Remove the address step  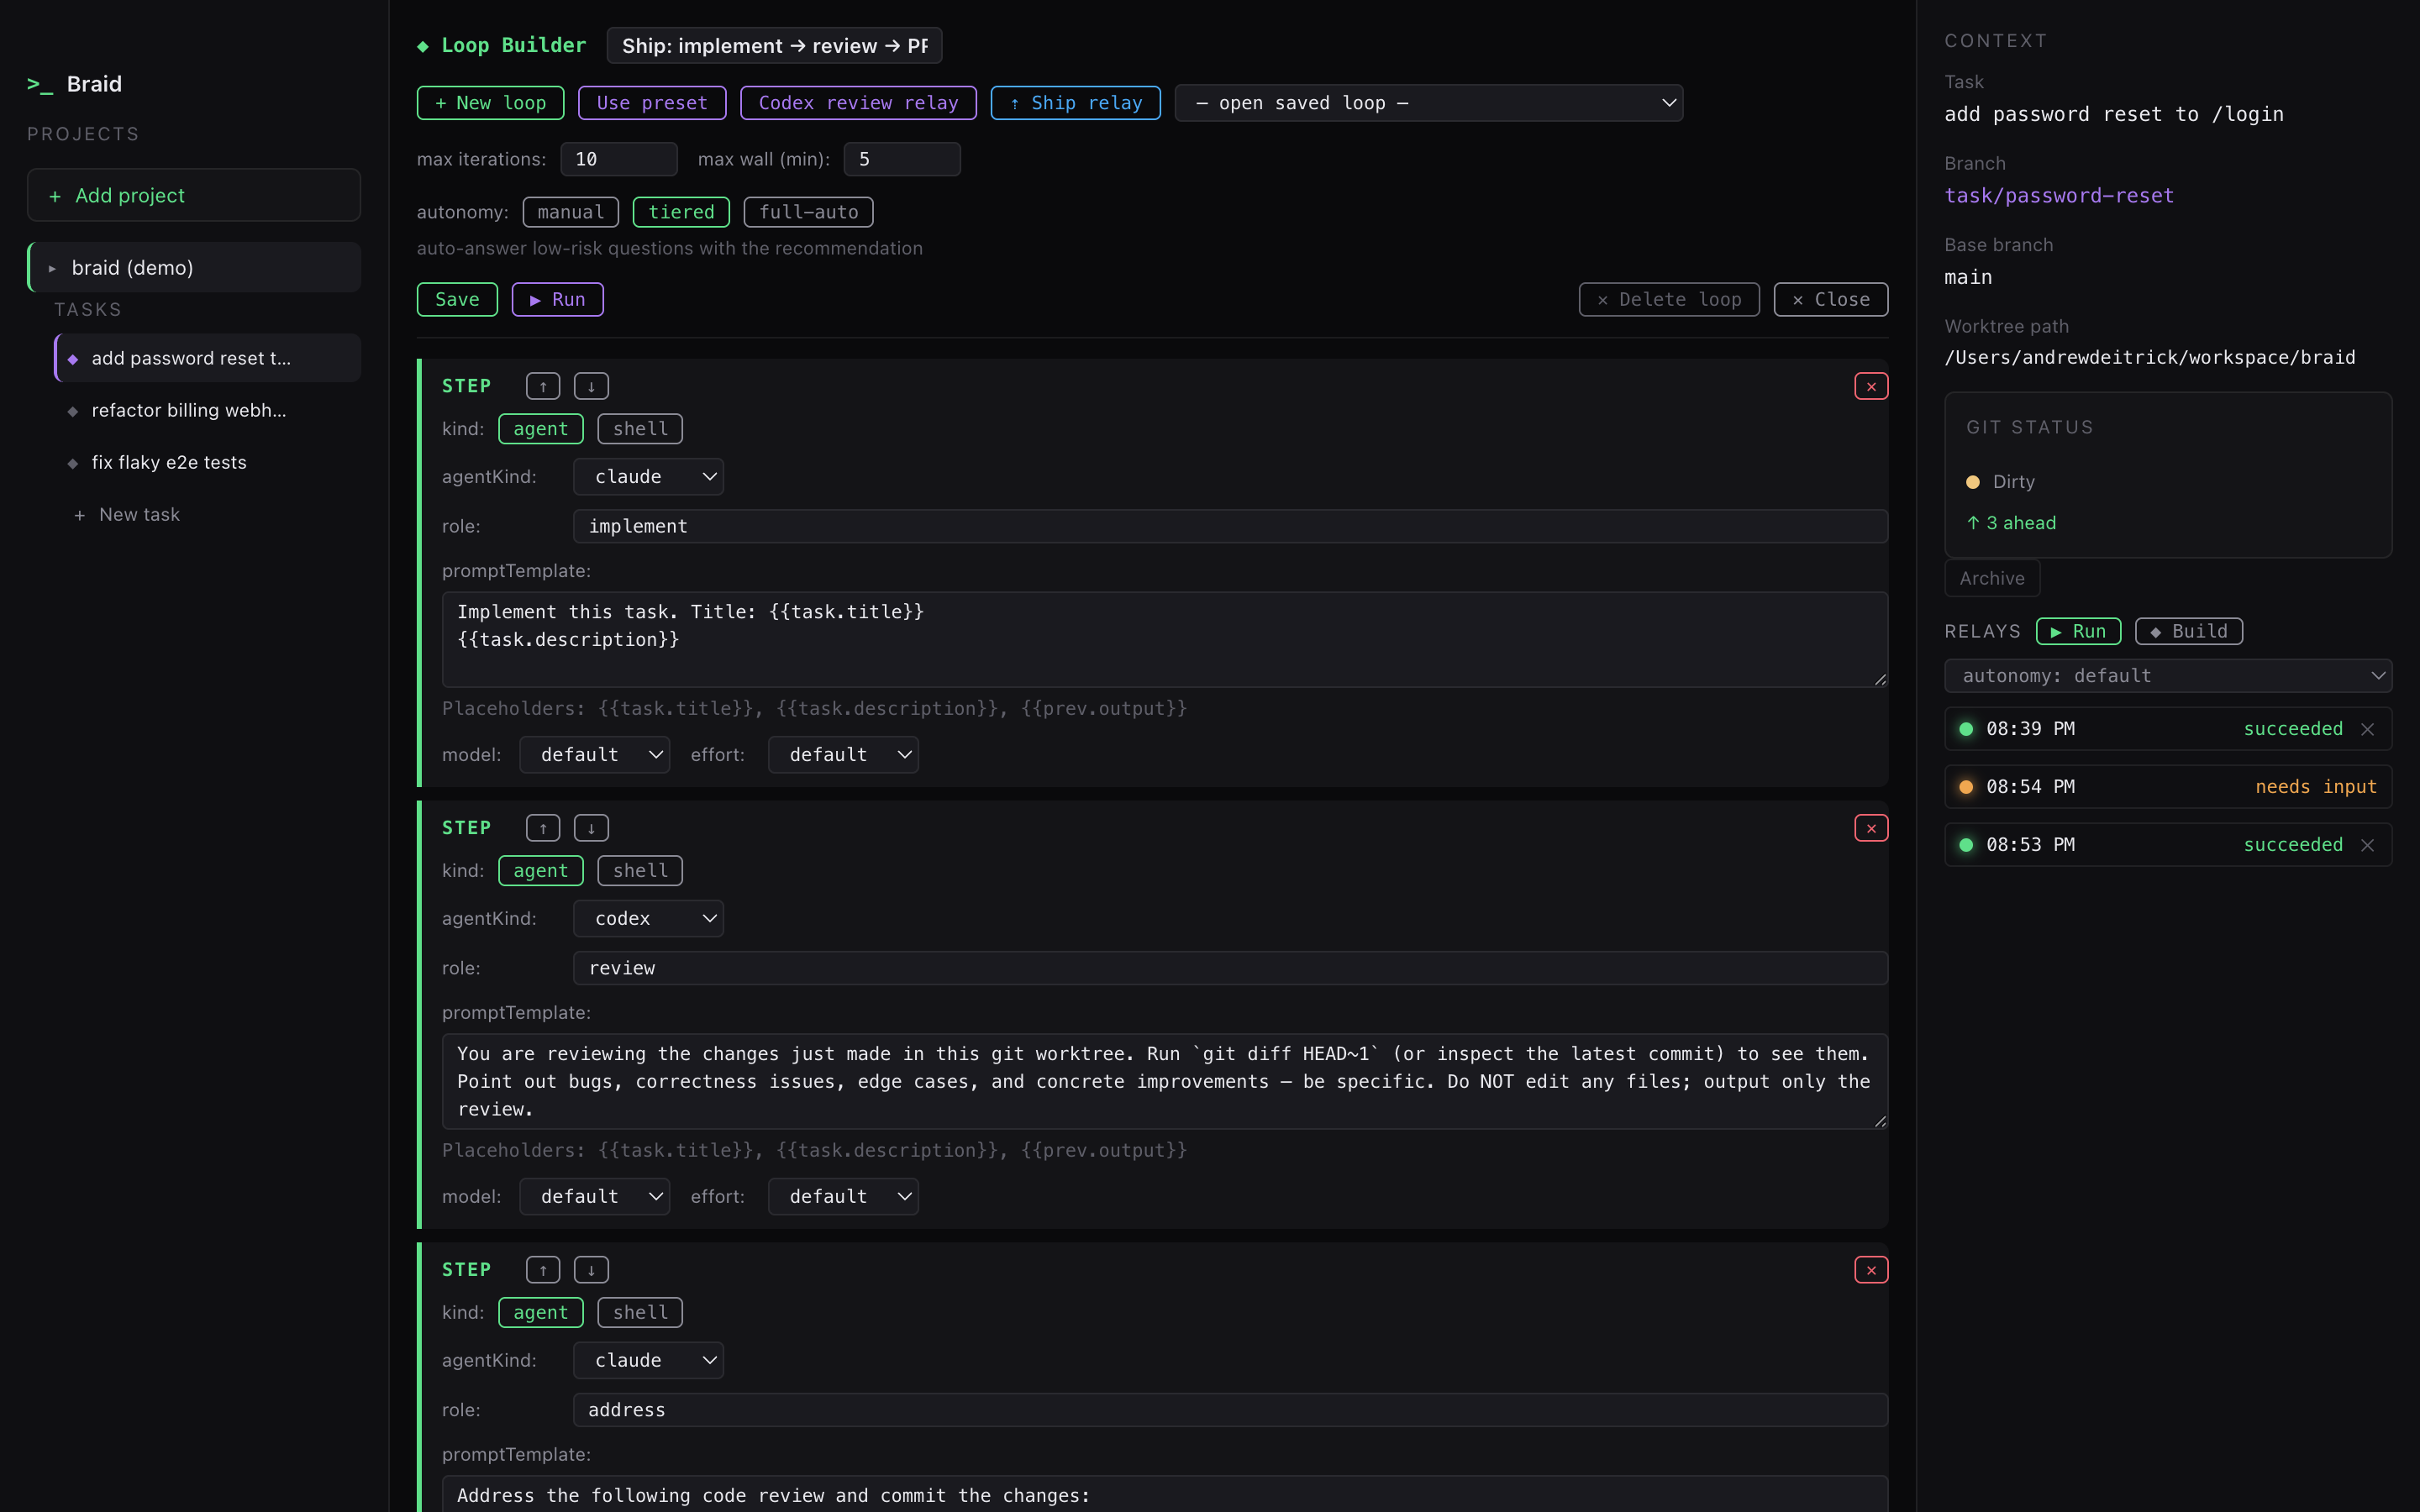1871,1270
